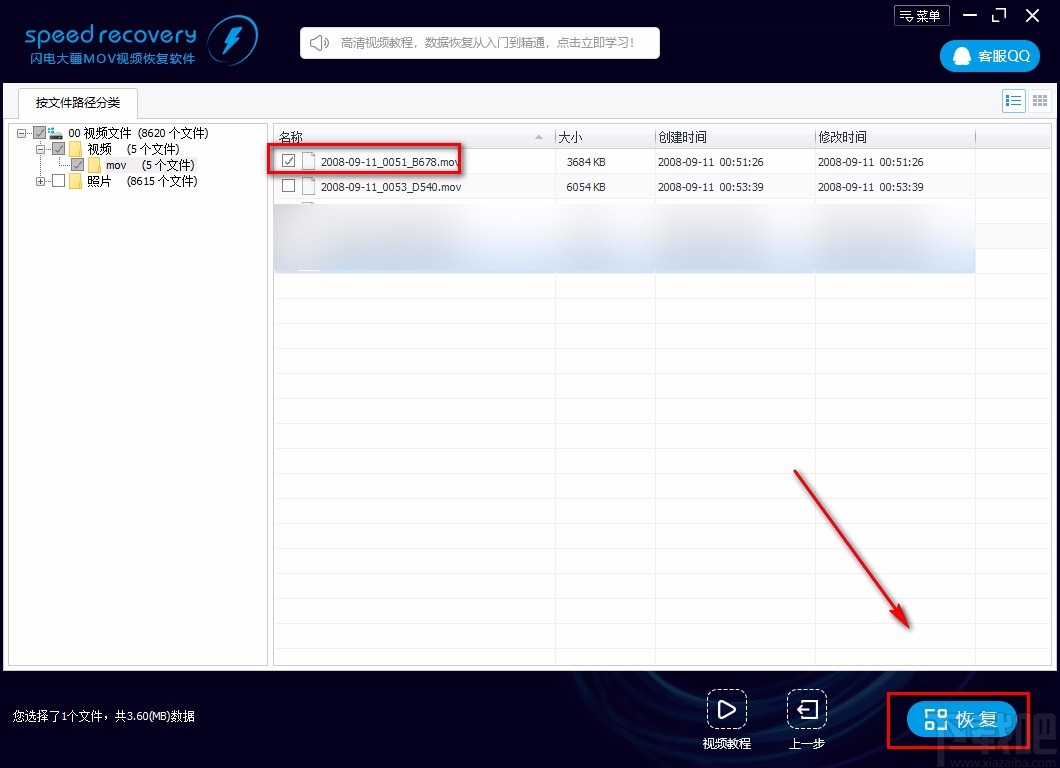Screen dimensions: 1060x768
Task: Expand the 照片 tree node
Action: click(x=41, y=181)
